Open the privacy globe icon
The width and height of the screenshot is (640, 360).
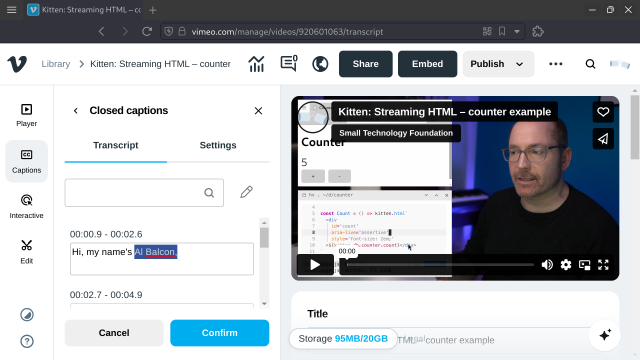click(320, 64)
